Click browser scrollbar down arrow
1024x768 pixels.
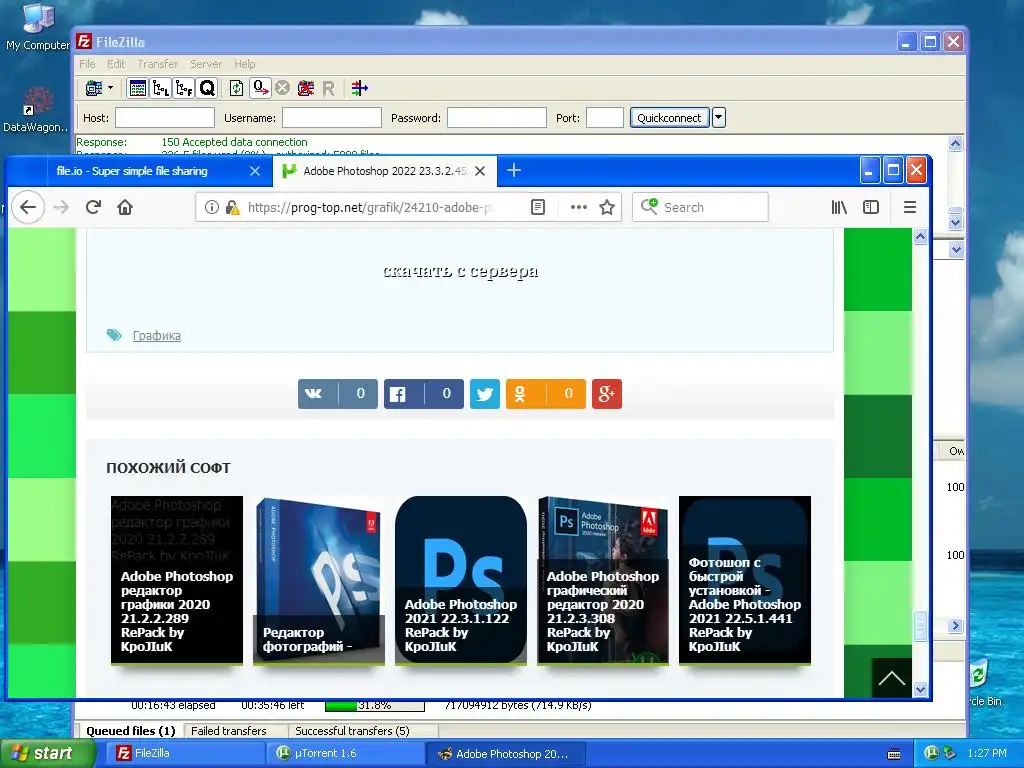click(x=920, y=689)
